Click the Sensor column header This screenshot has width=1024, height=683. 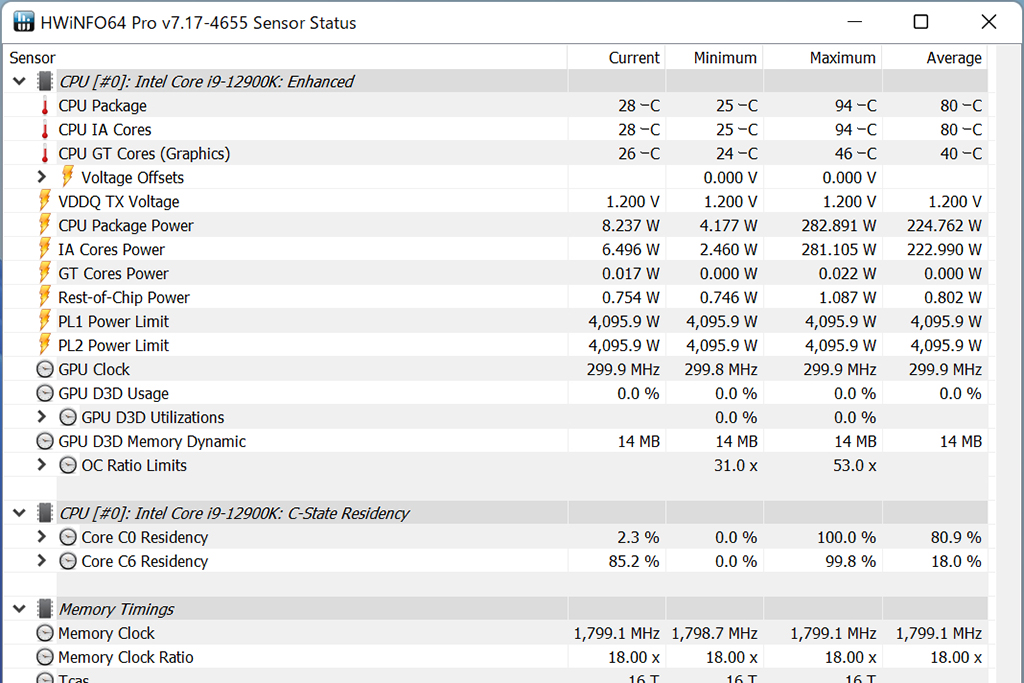(x=33, y=58)
